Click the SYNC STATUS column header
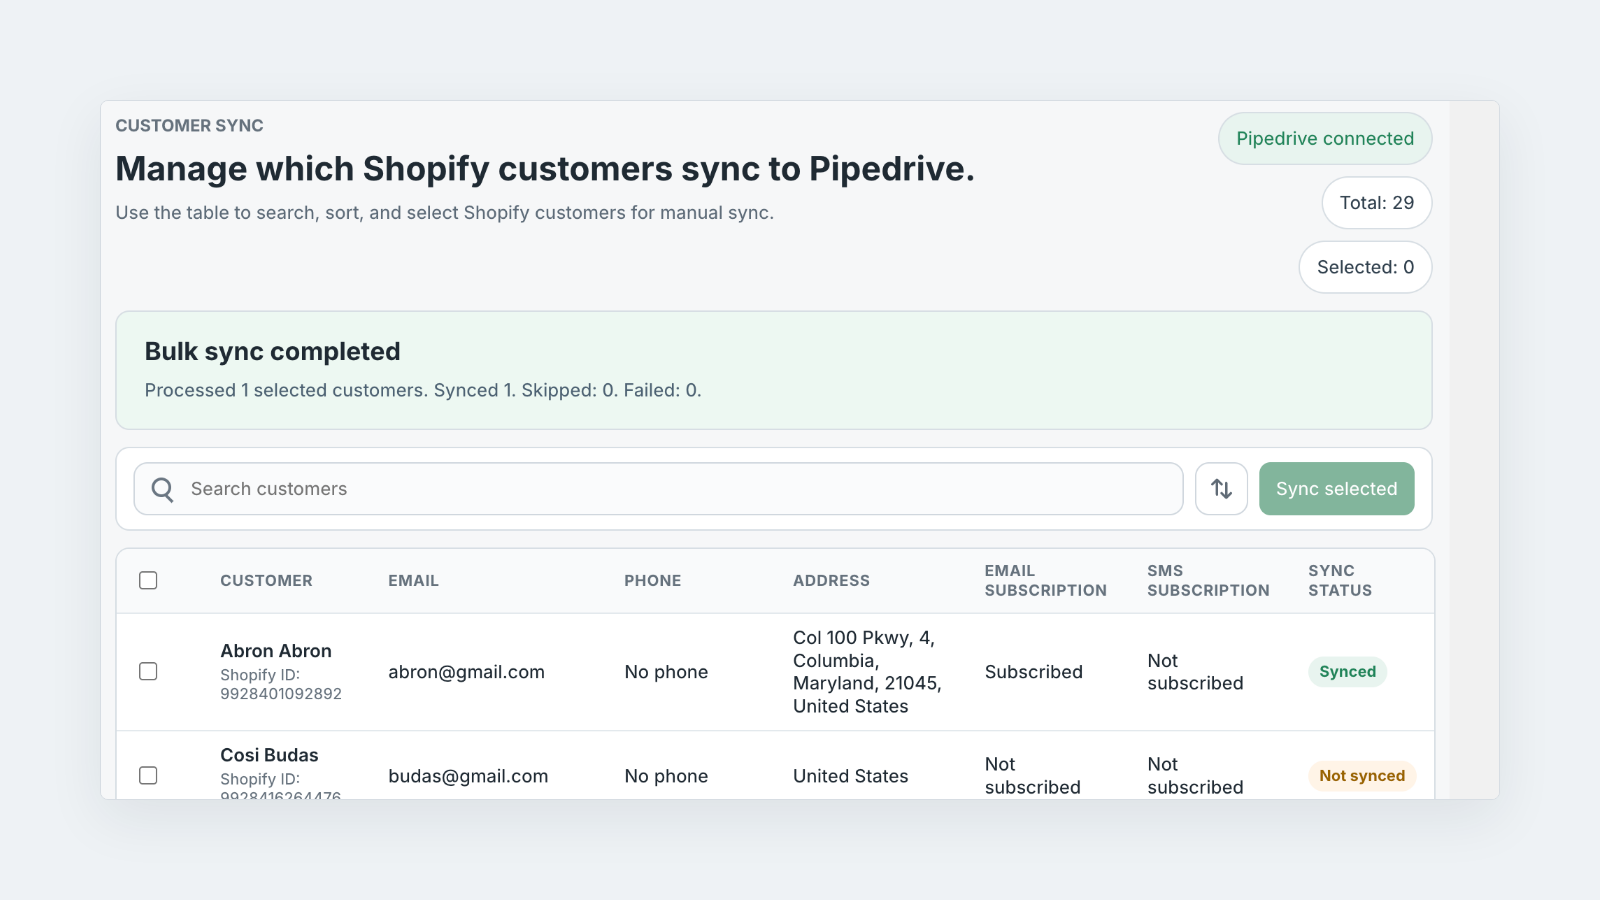 point(1340,581)
